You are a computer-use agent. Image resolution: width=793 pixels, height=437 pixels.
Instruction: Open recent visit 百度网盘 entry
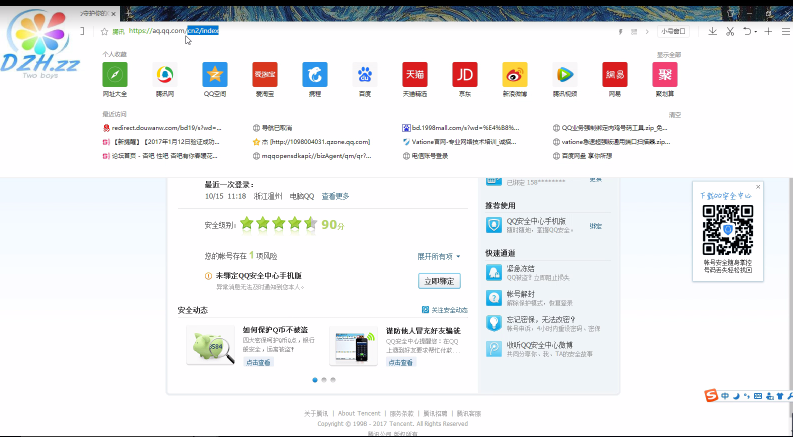(582, 156)
